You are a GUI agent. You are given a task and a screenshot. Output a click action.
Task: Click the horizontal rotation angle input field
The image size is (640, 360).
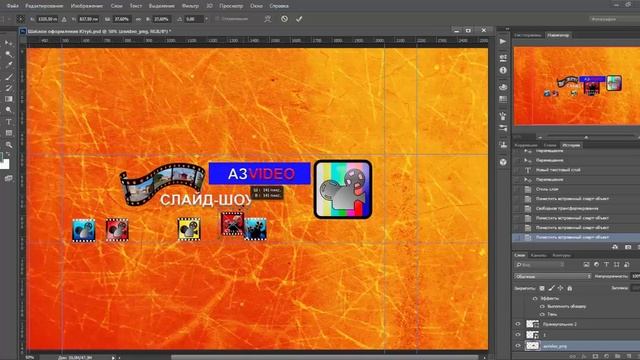193,19
